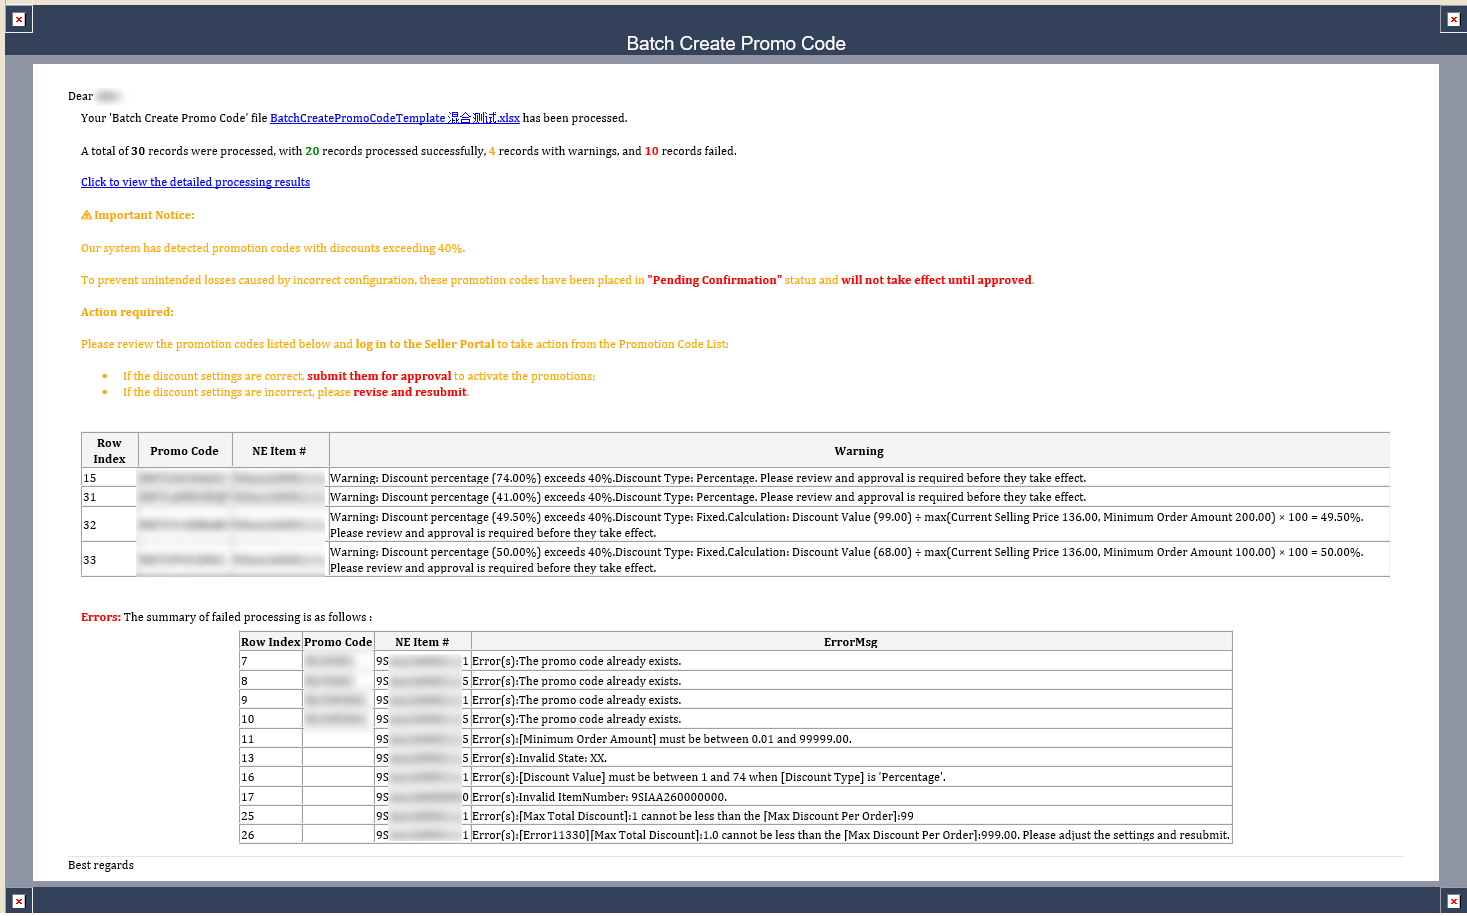Screen dimensions: 1467x916
Task: Click to view the detailed processing results
Action: click(195, 182)
